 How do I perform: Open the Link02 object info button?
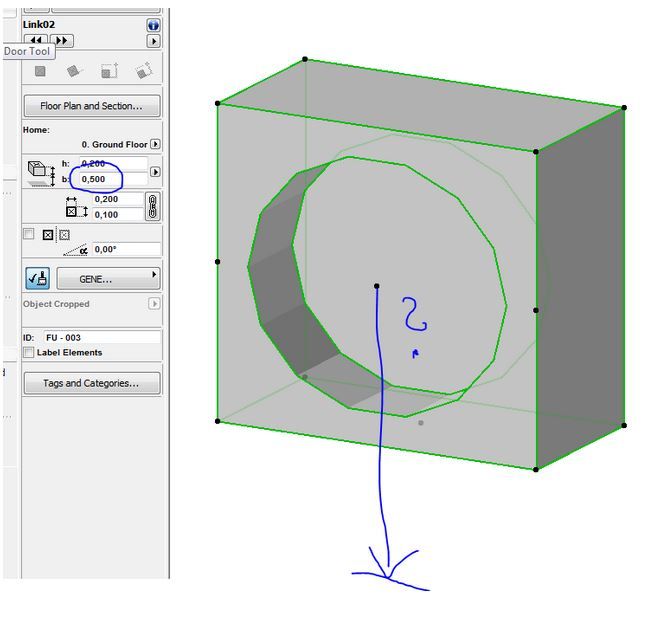point(153,25)
